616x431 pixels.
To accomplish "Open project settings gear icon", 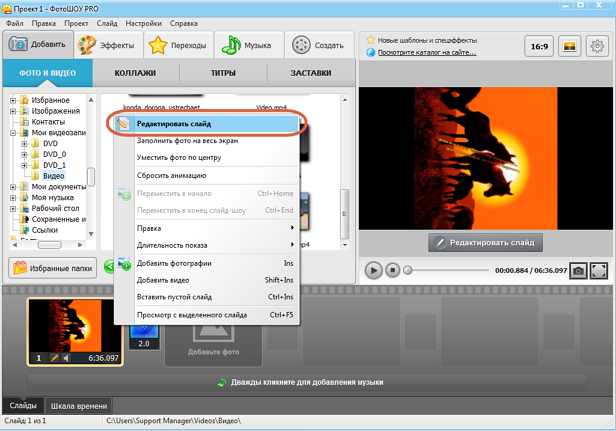I will tap(597, 46).
